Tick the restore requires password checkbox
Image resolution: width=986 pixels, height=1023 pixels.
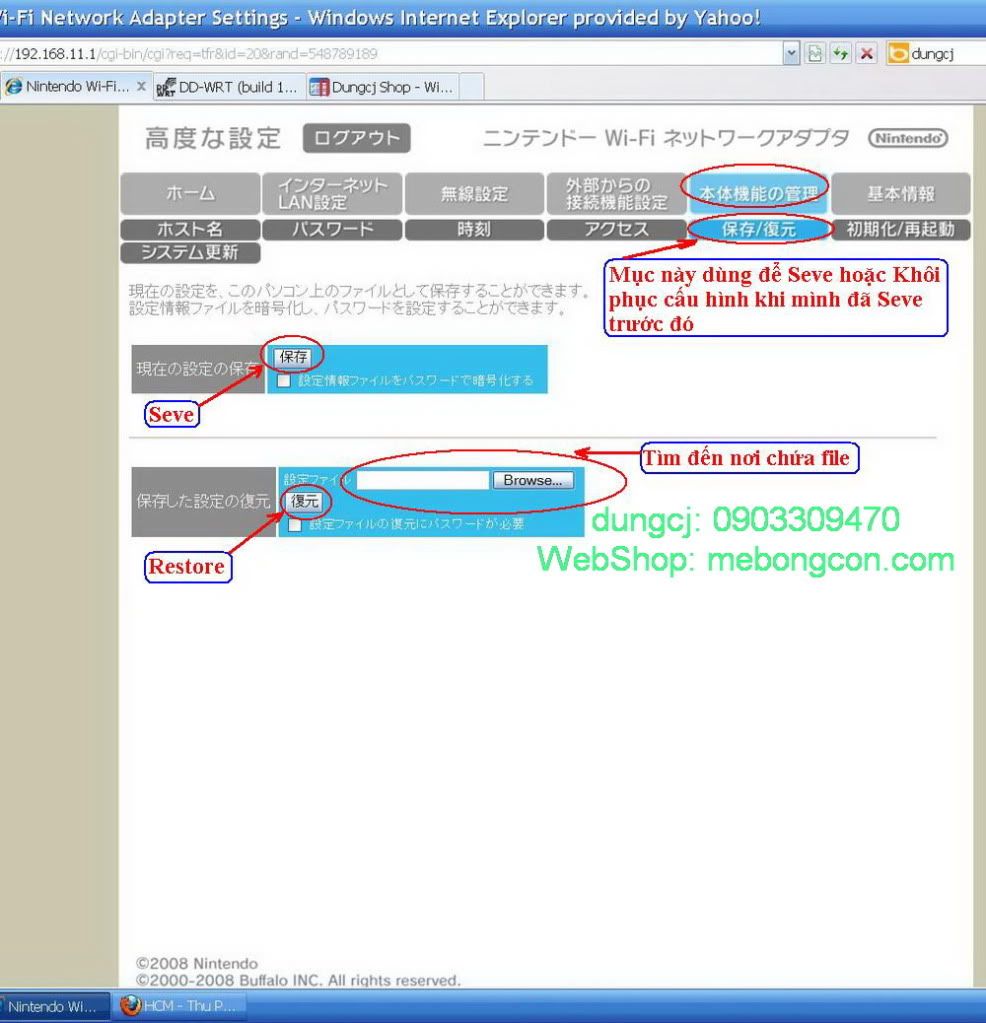295,524
